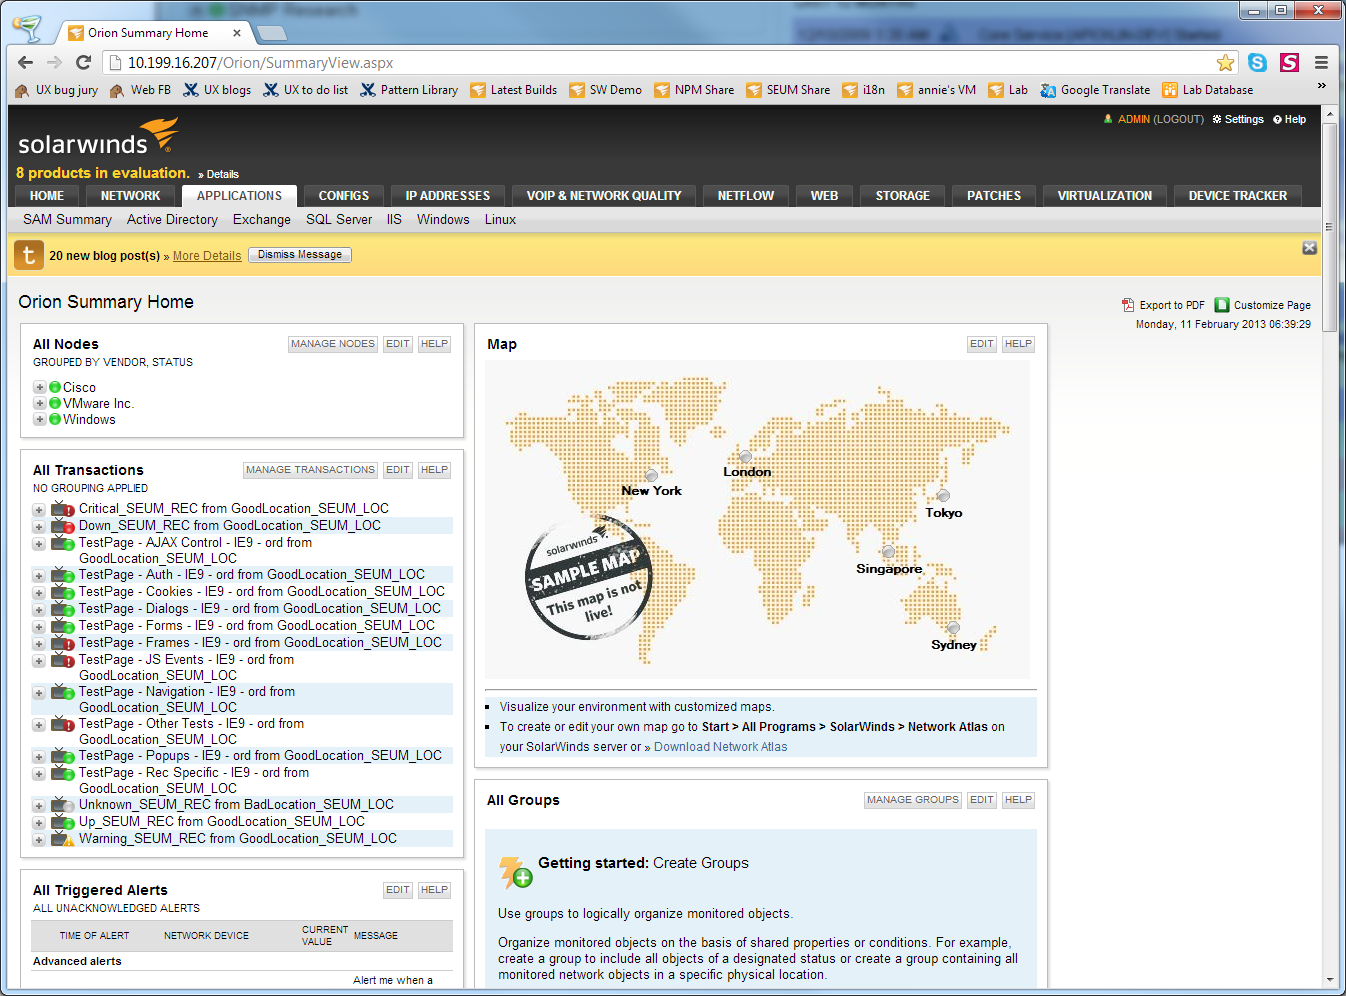Image resolution: width=1346 pixels, height=996 pixels.
Task: Click the Sydney map marker
Action: click(x=954, y=628)
